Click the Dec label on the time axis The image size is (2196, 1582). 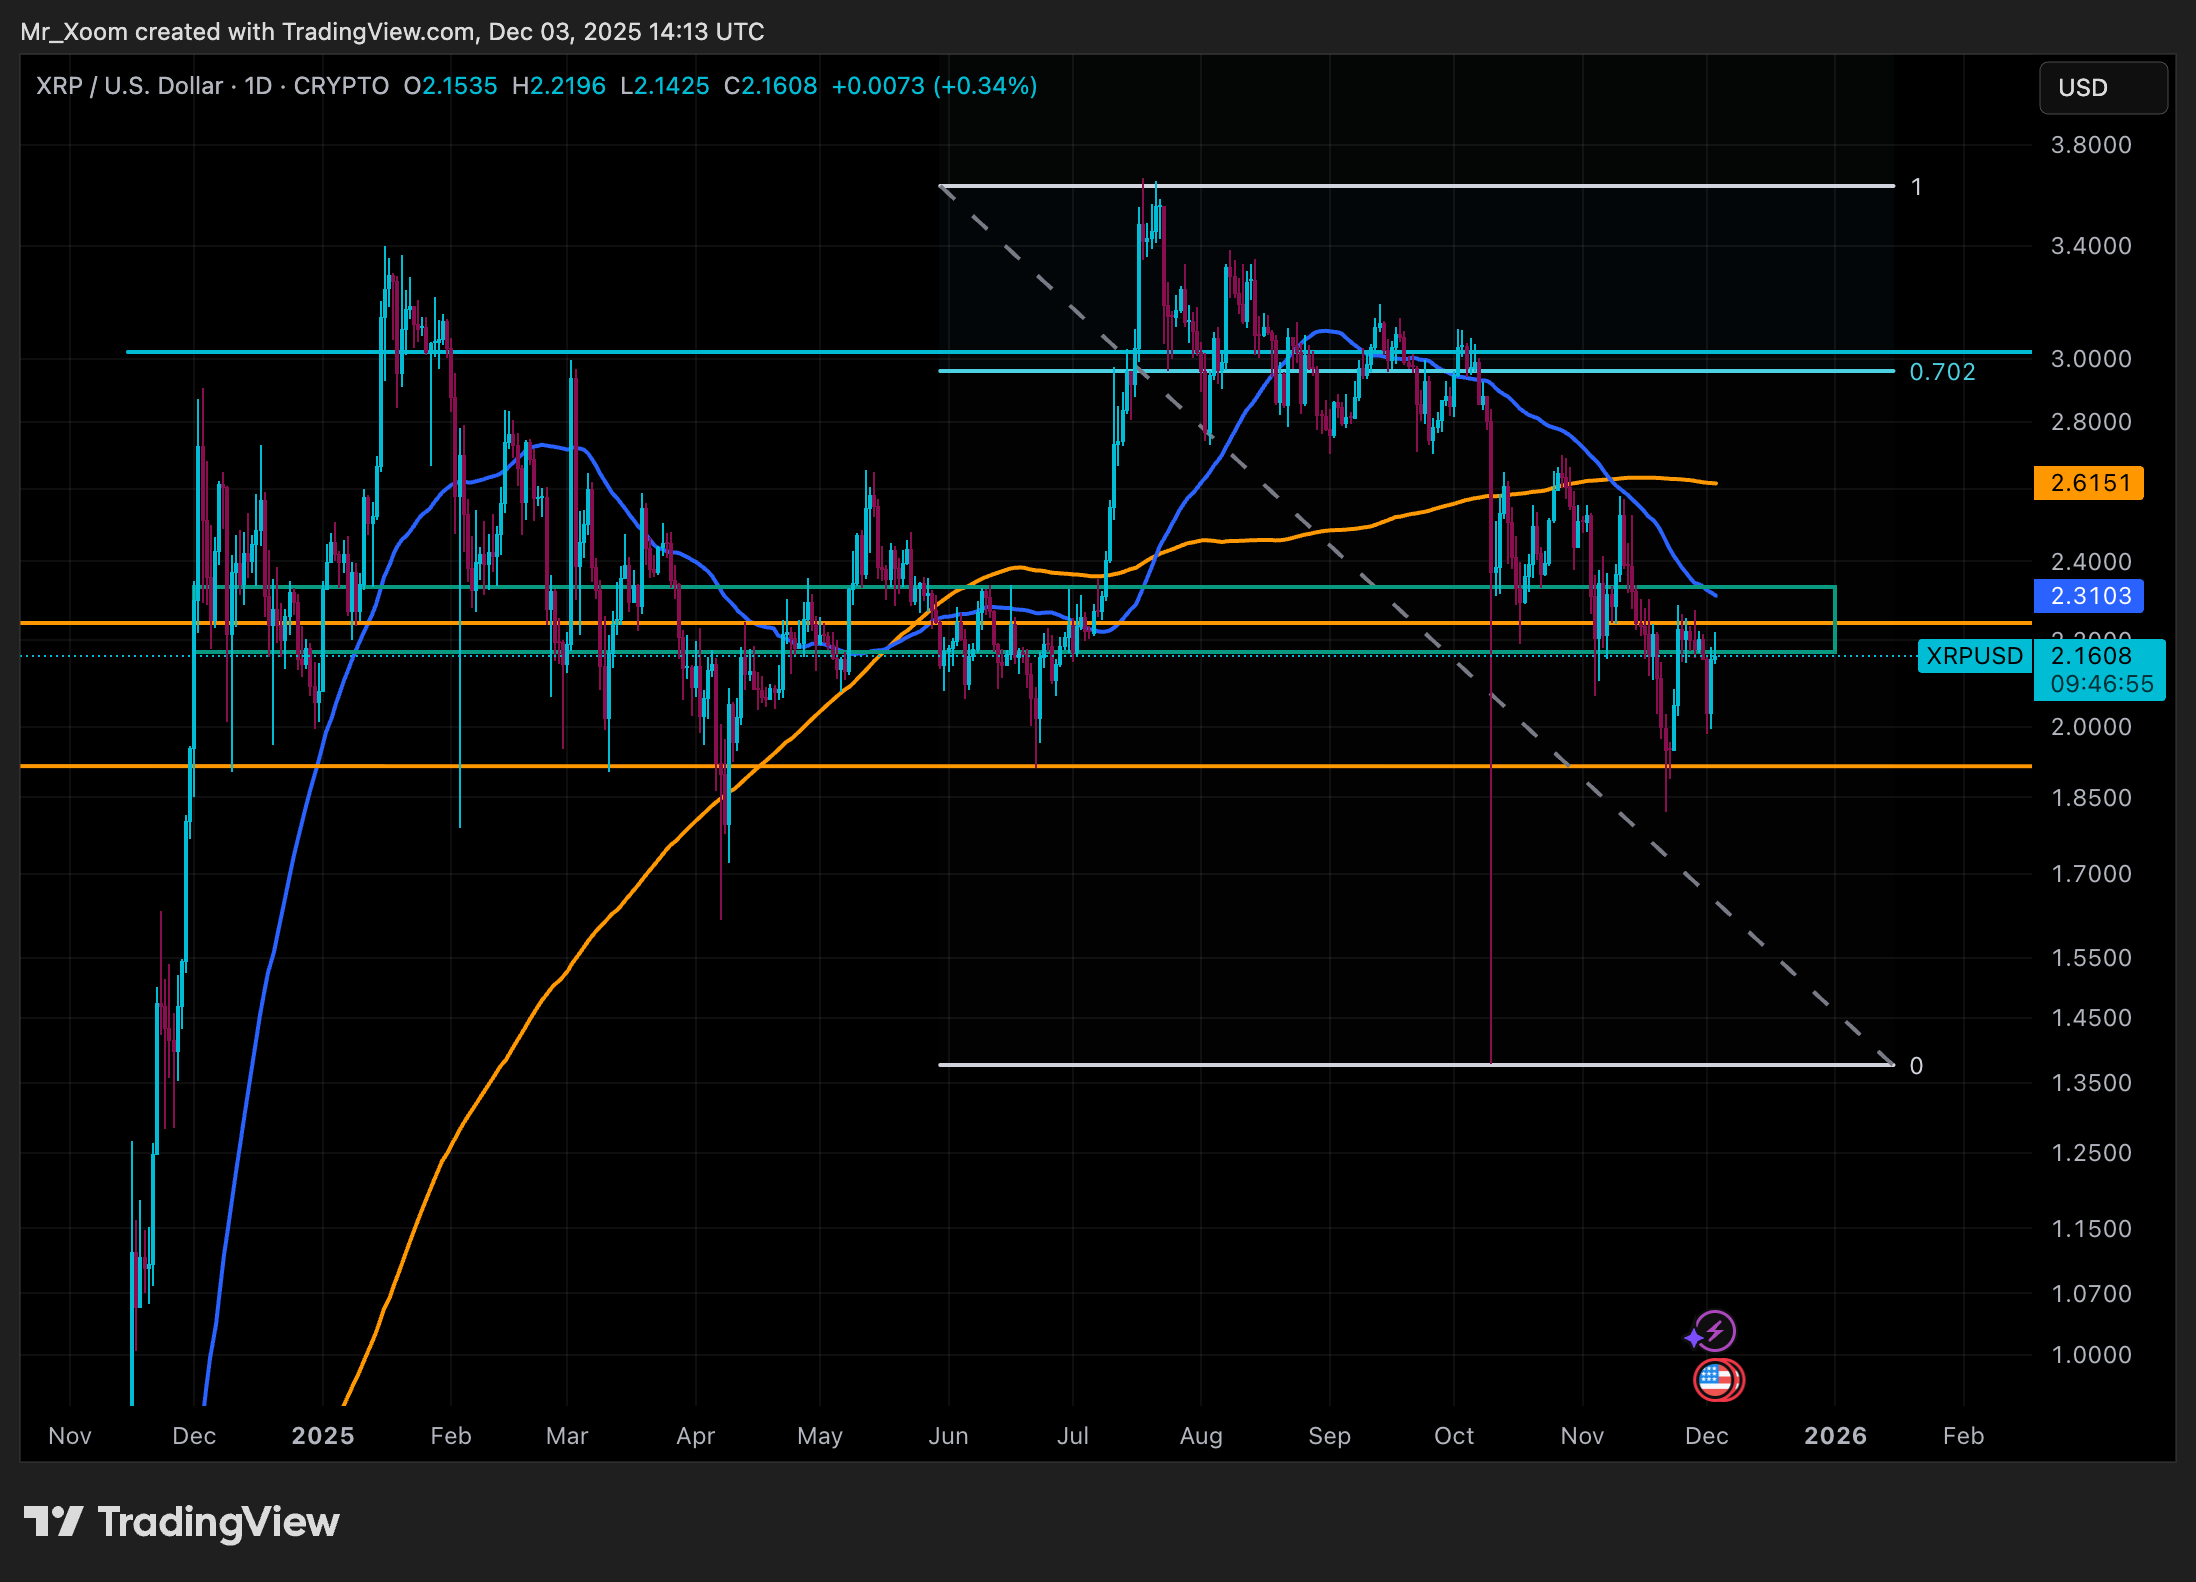[1708, 1435]
